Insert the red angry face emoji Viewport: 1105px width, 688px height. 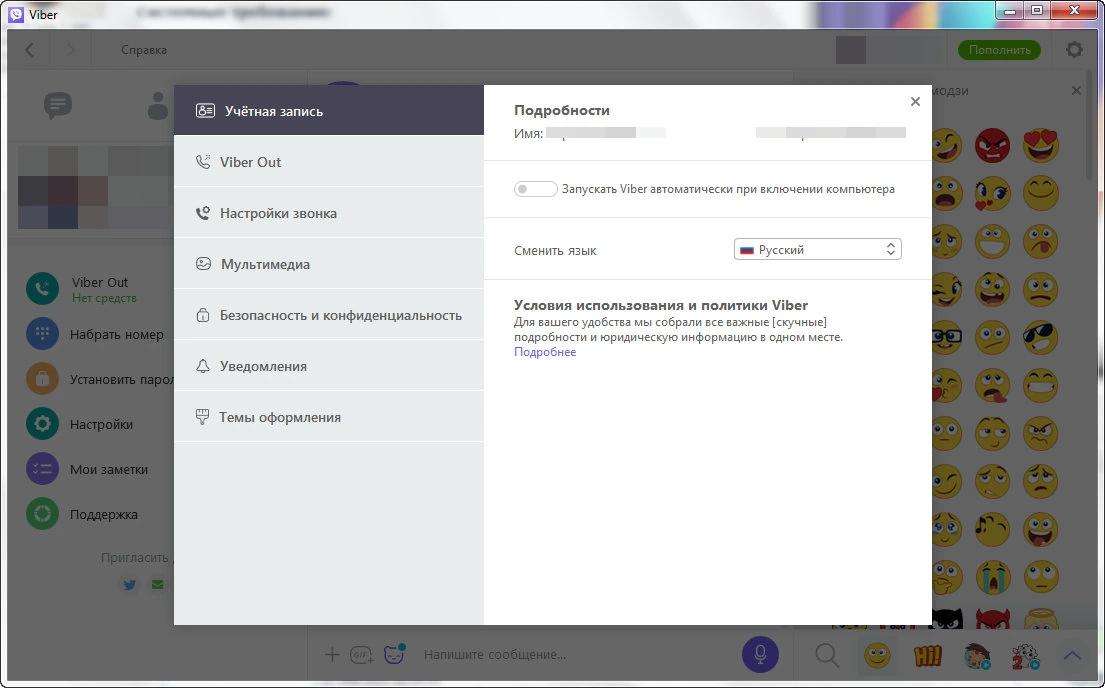992,145
